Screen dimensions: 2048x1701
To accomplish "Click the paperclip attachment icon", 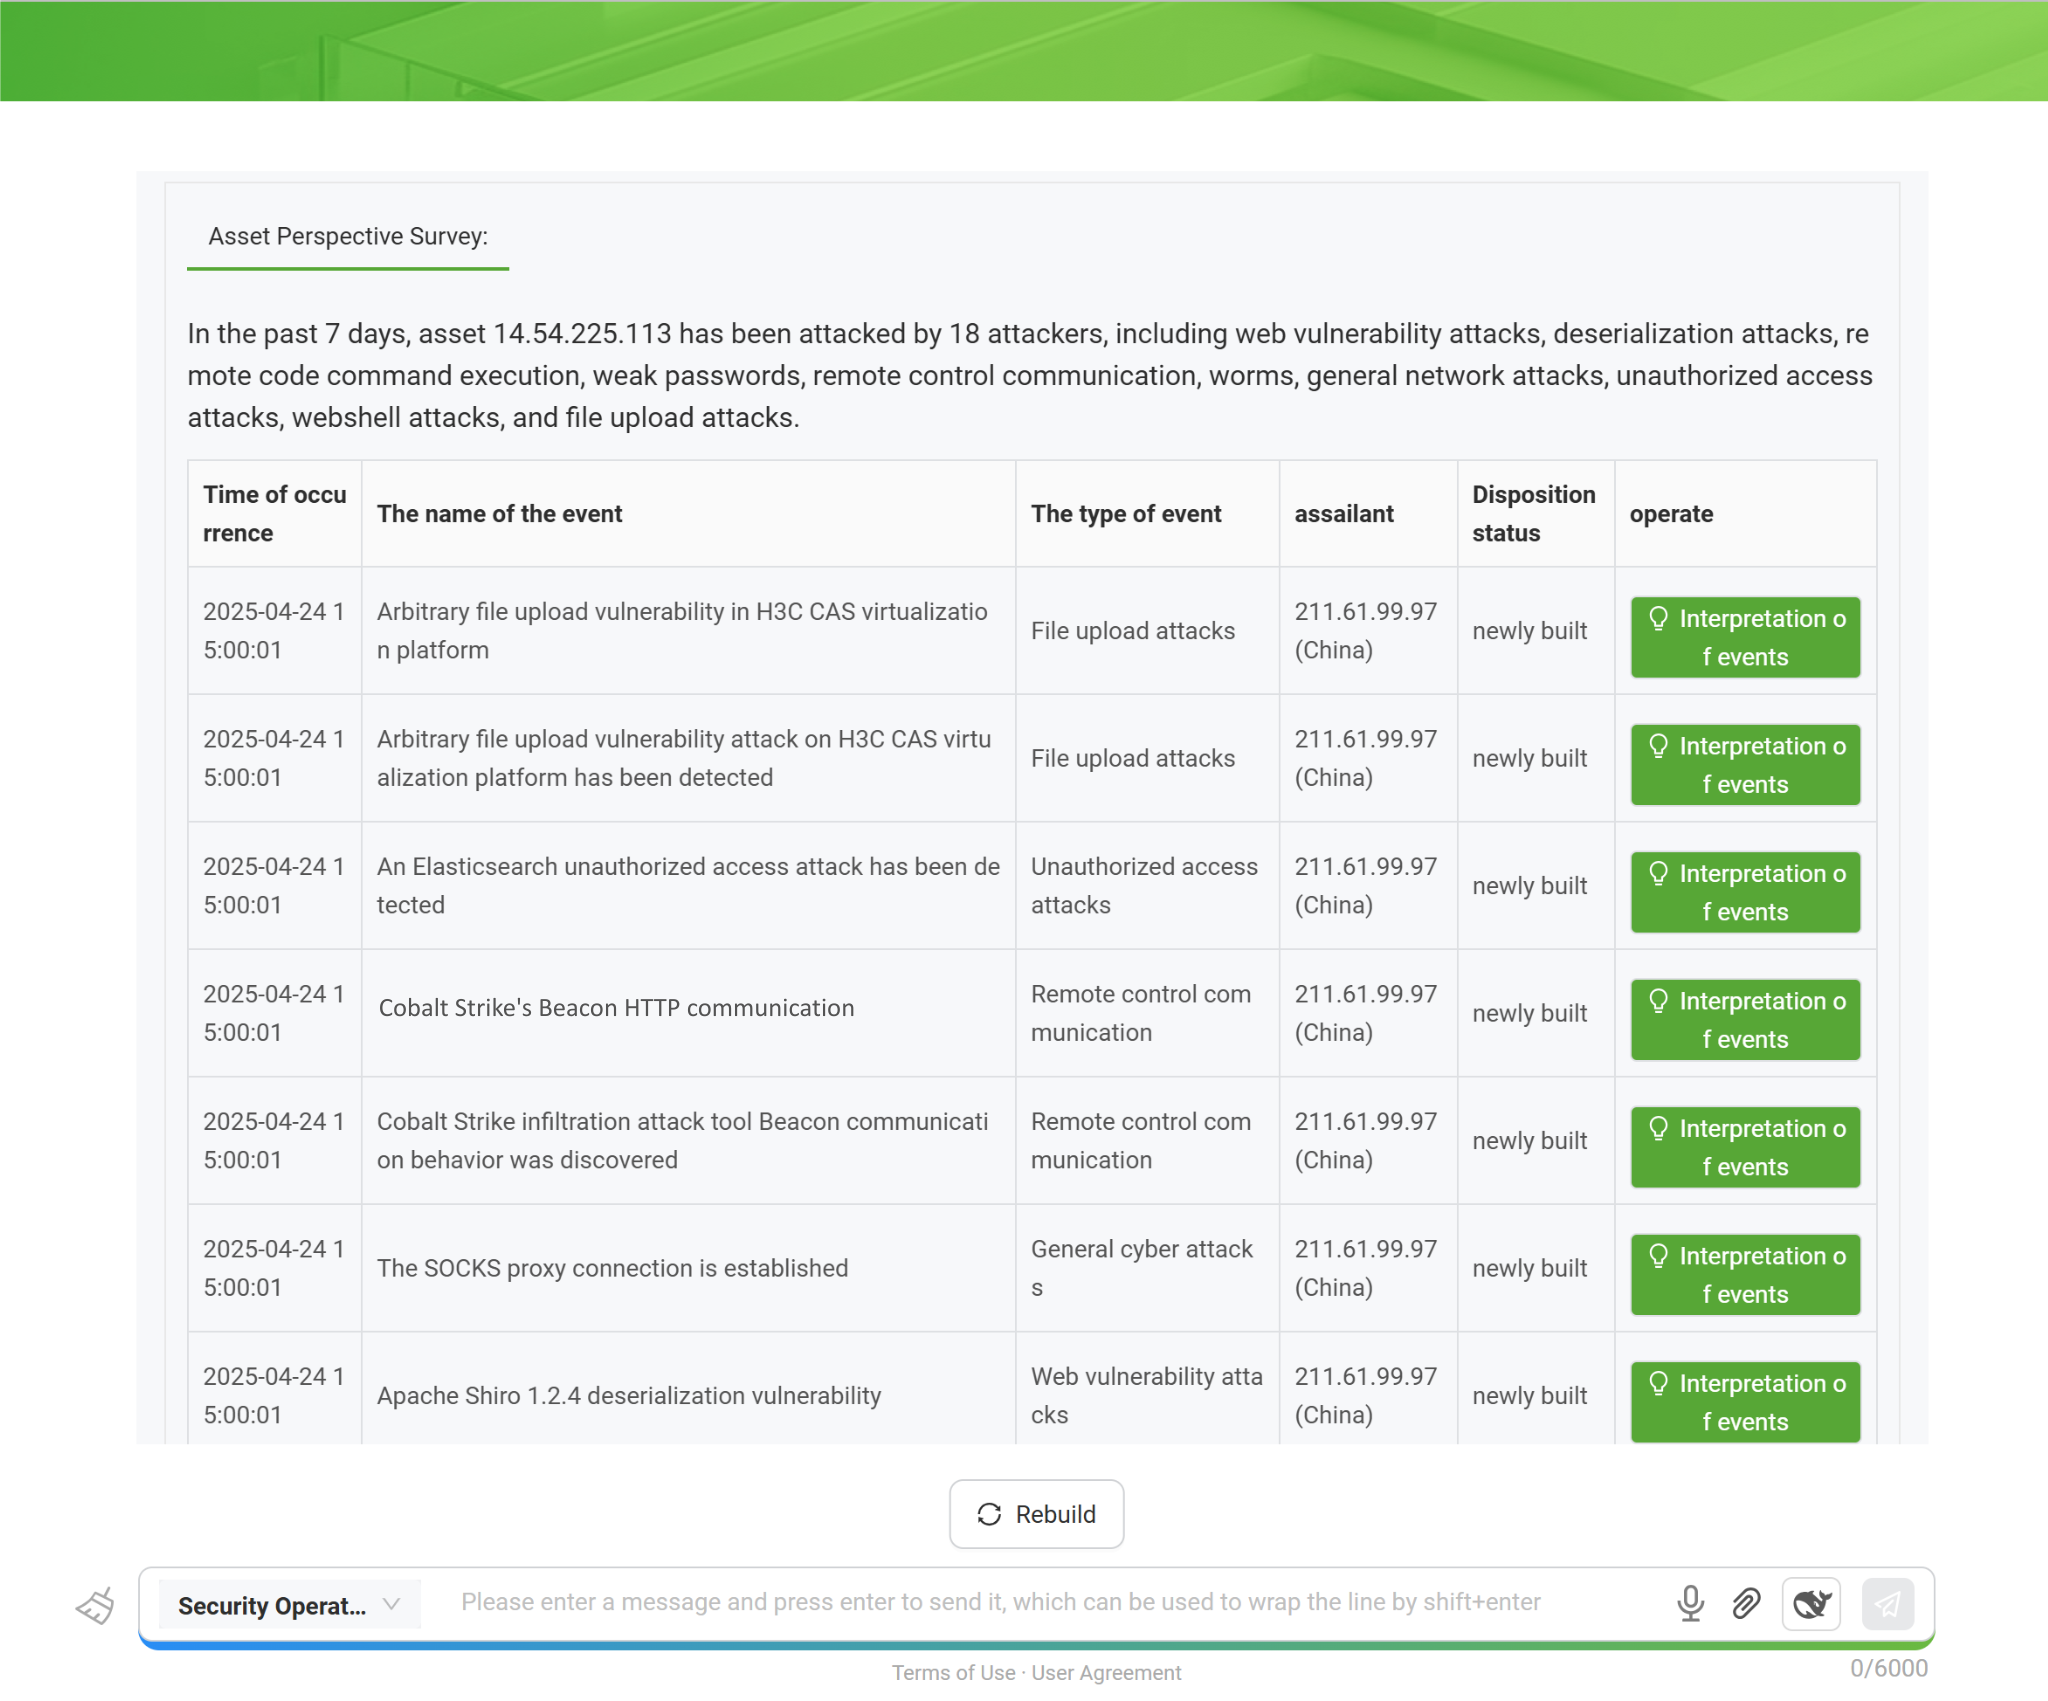I will click(x=1746, y=1603).
